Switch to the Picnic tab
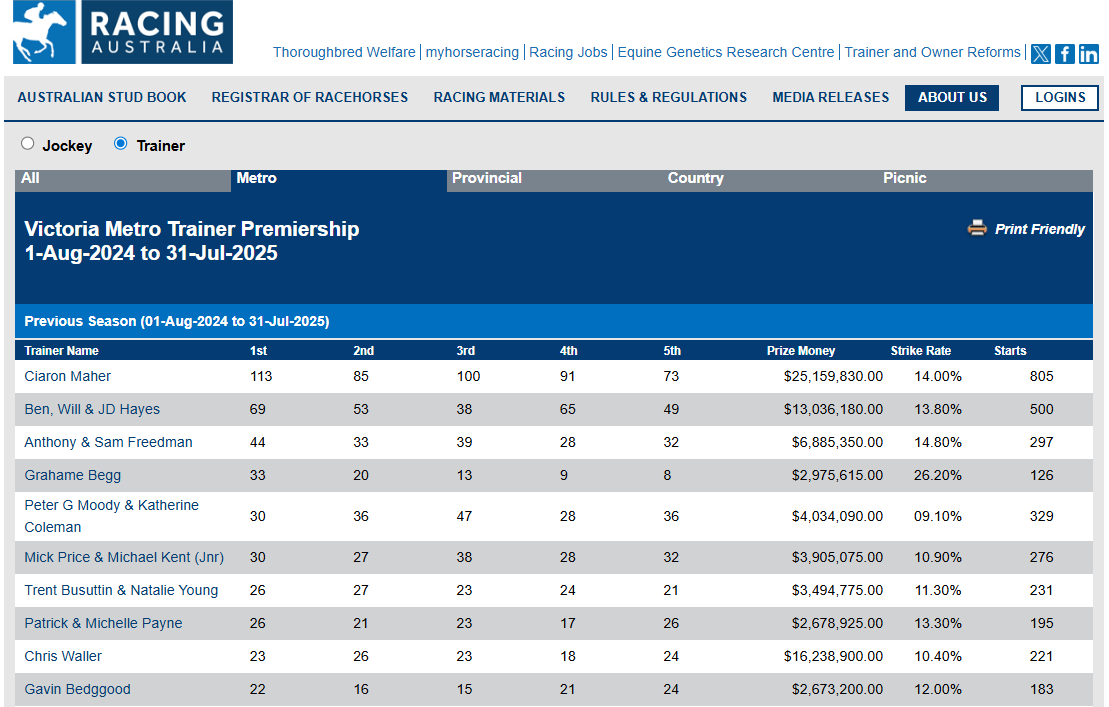Screen dimensions: 1109x707 (905, 178)
